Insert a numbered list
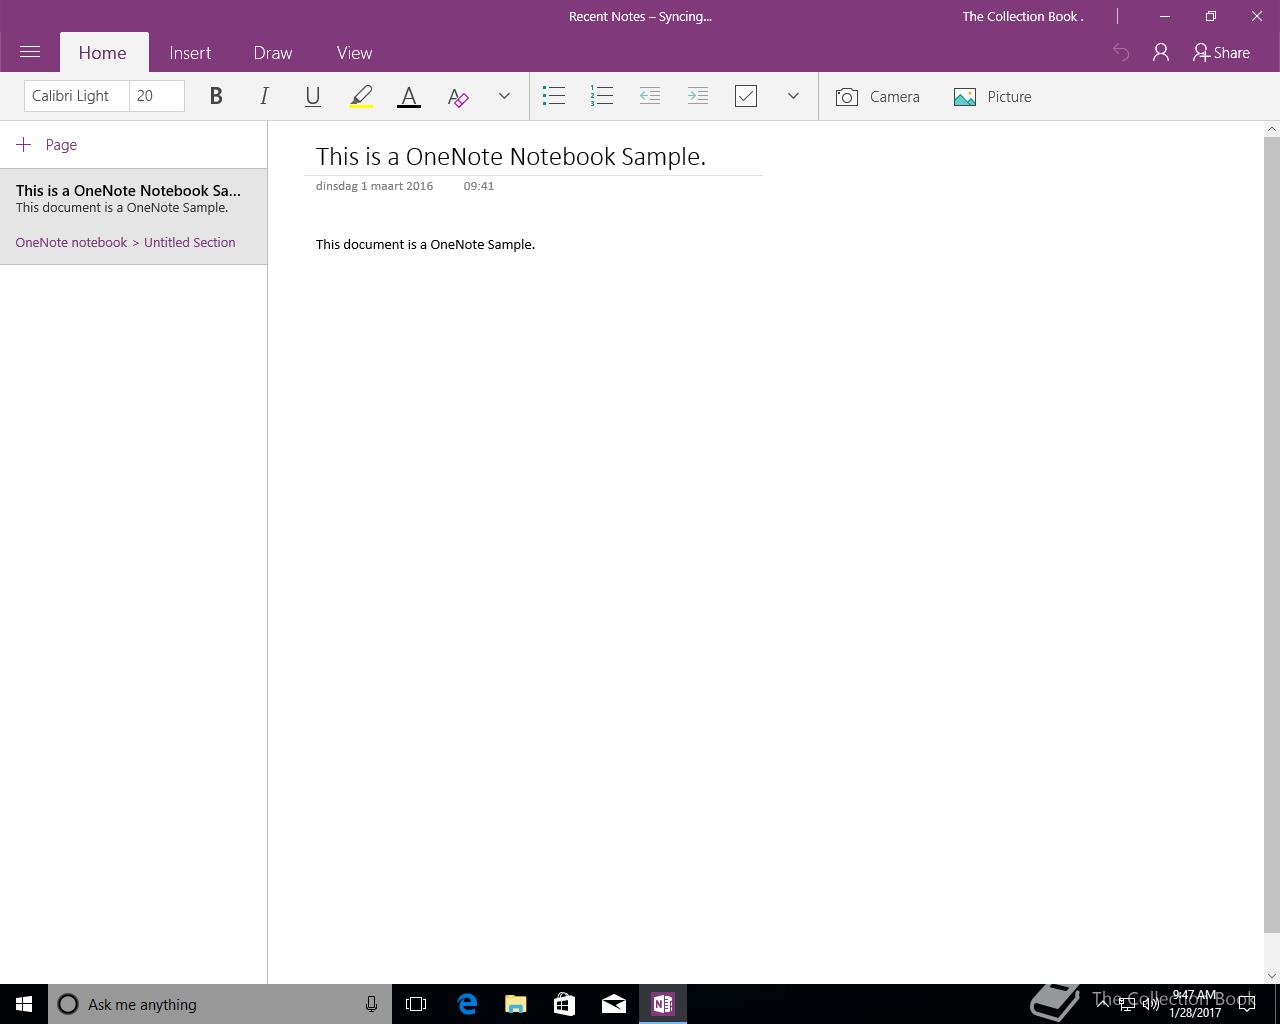 point(602,96)
